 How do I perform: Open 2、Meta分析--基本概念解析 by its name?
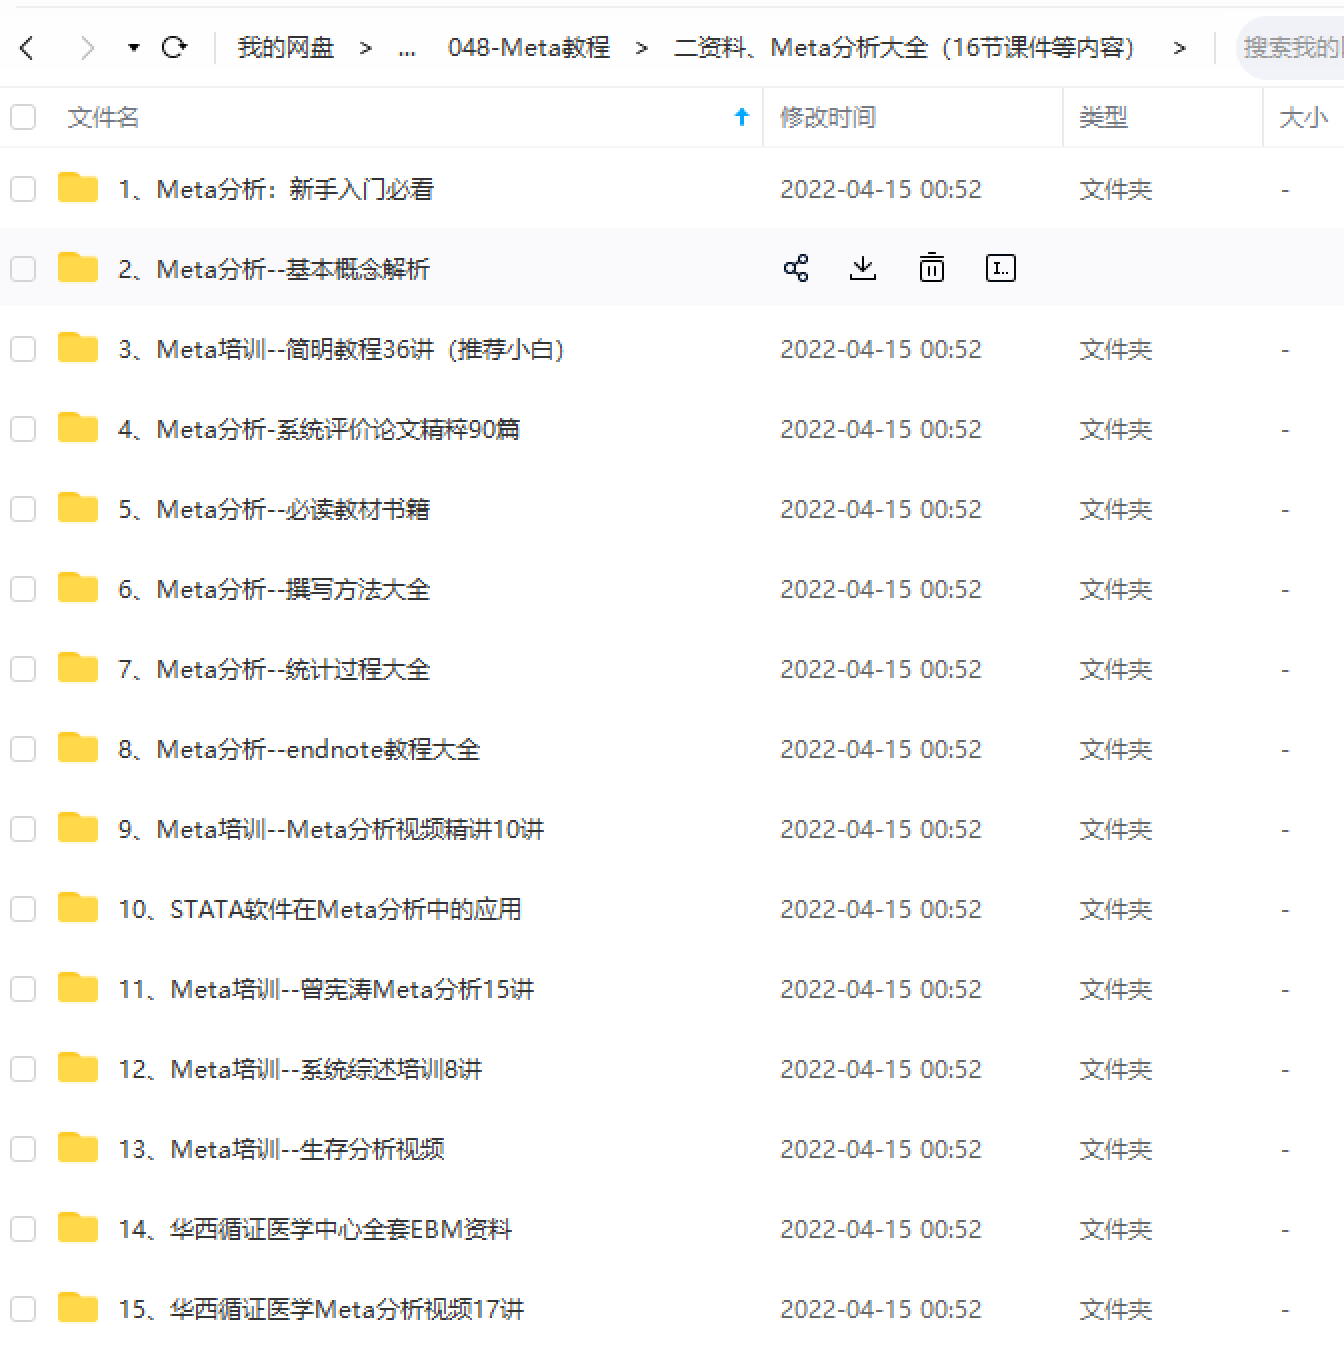pos(274,269)
